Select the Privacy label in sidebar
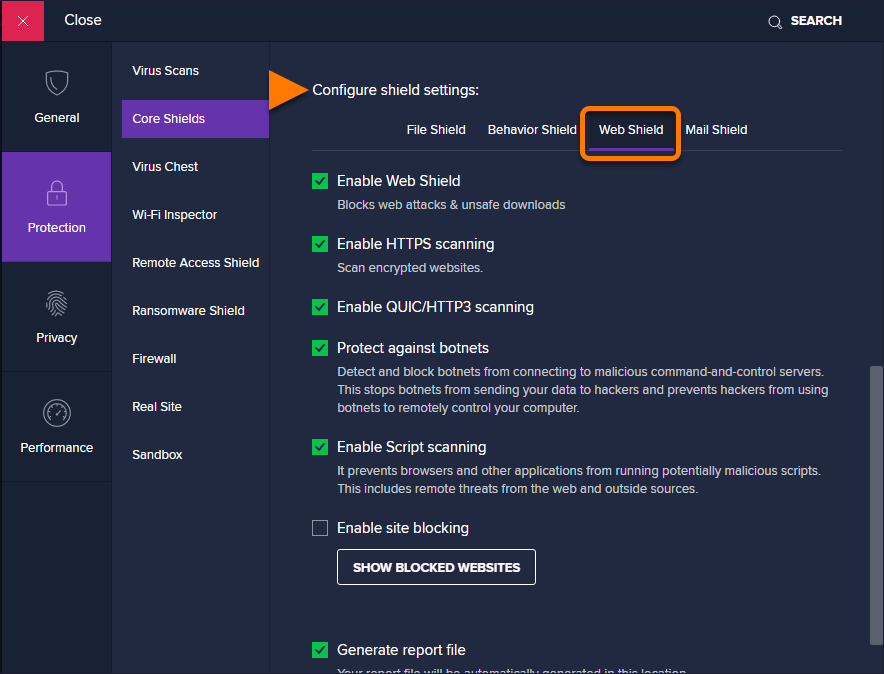 pyautogui.click(x=57, y=338)
